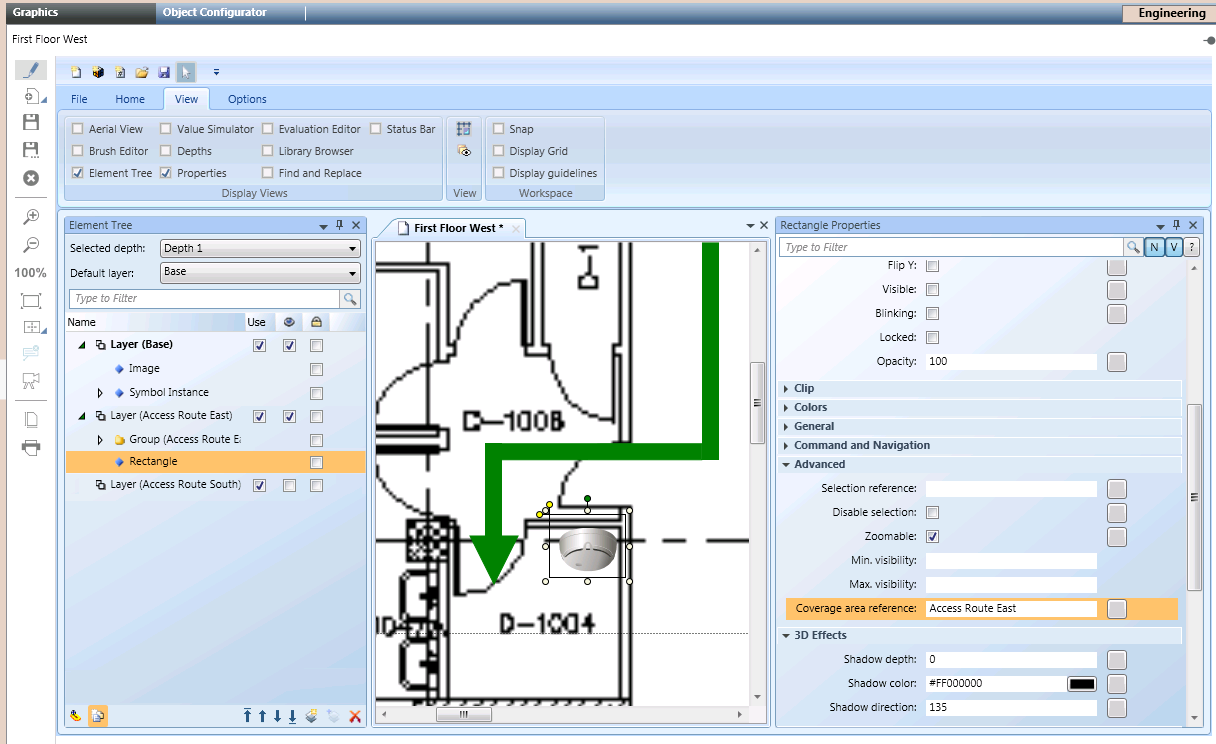
Task: Move the layer to top using first arrow icon
Action: 247,716
